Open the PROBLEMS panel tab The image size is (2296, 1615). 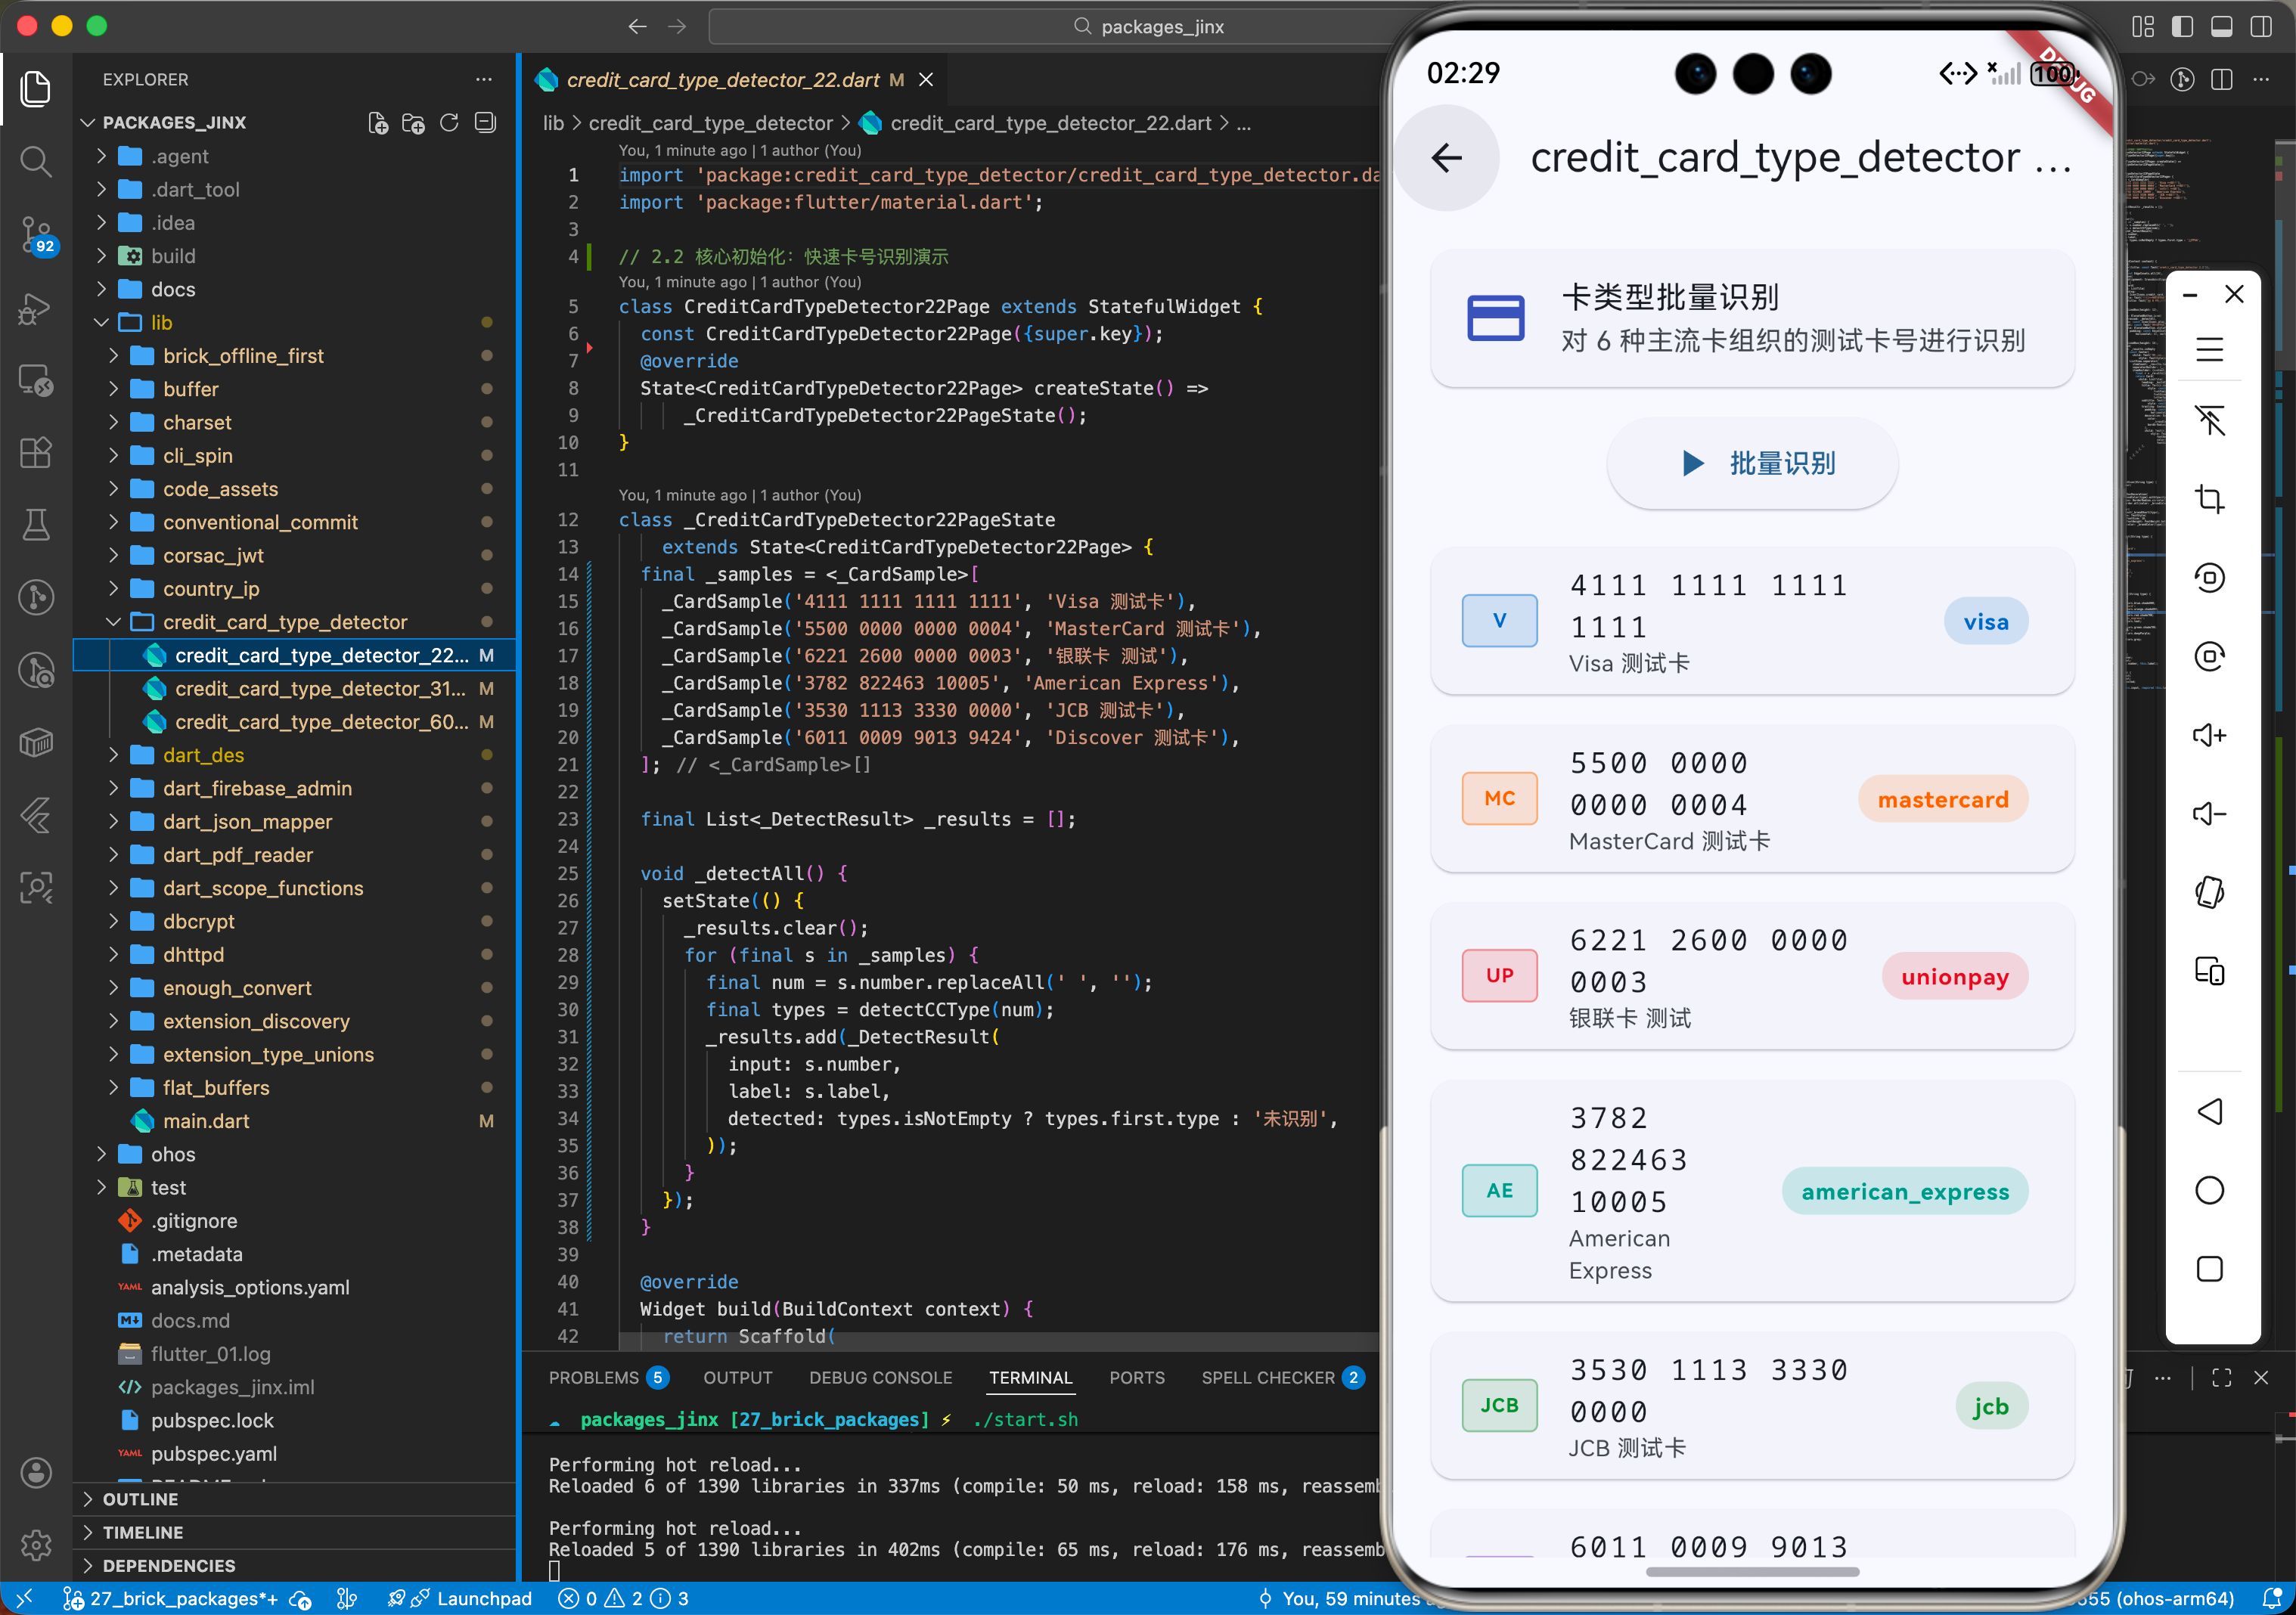point(593,1378)
